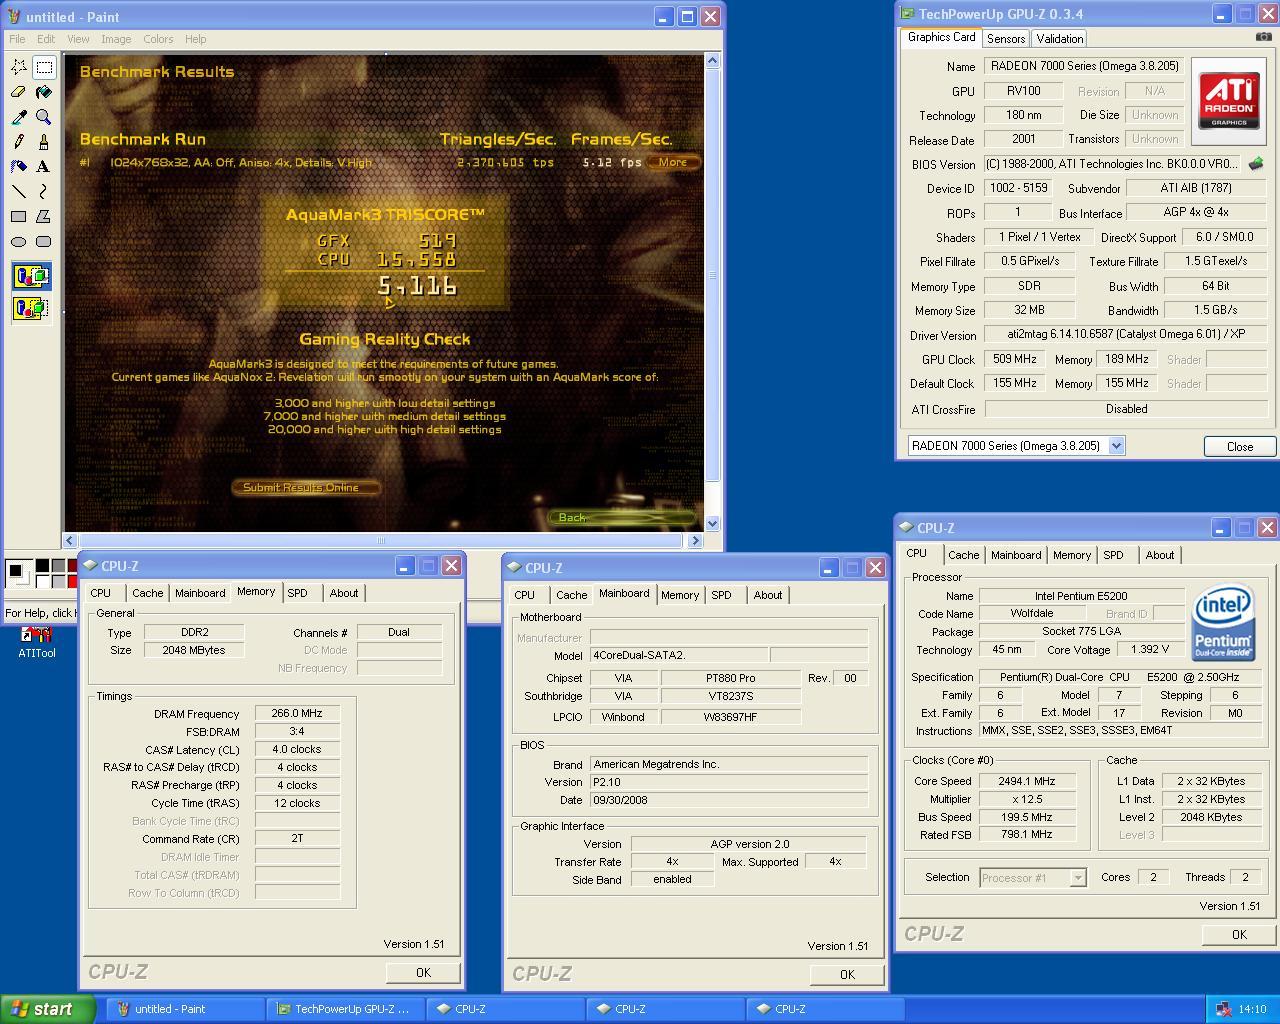Select the Ellipse shape tool
This screenshot has height=1024, width=1280.
point(19,241)
